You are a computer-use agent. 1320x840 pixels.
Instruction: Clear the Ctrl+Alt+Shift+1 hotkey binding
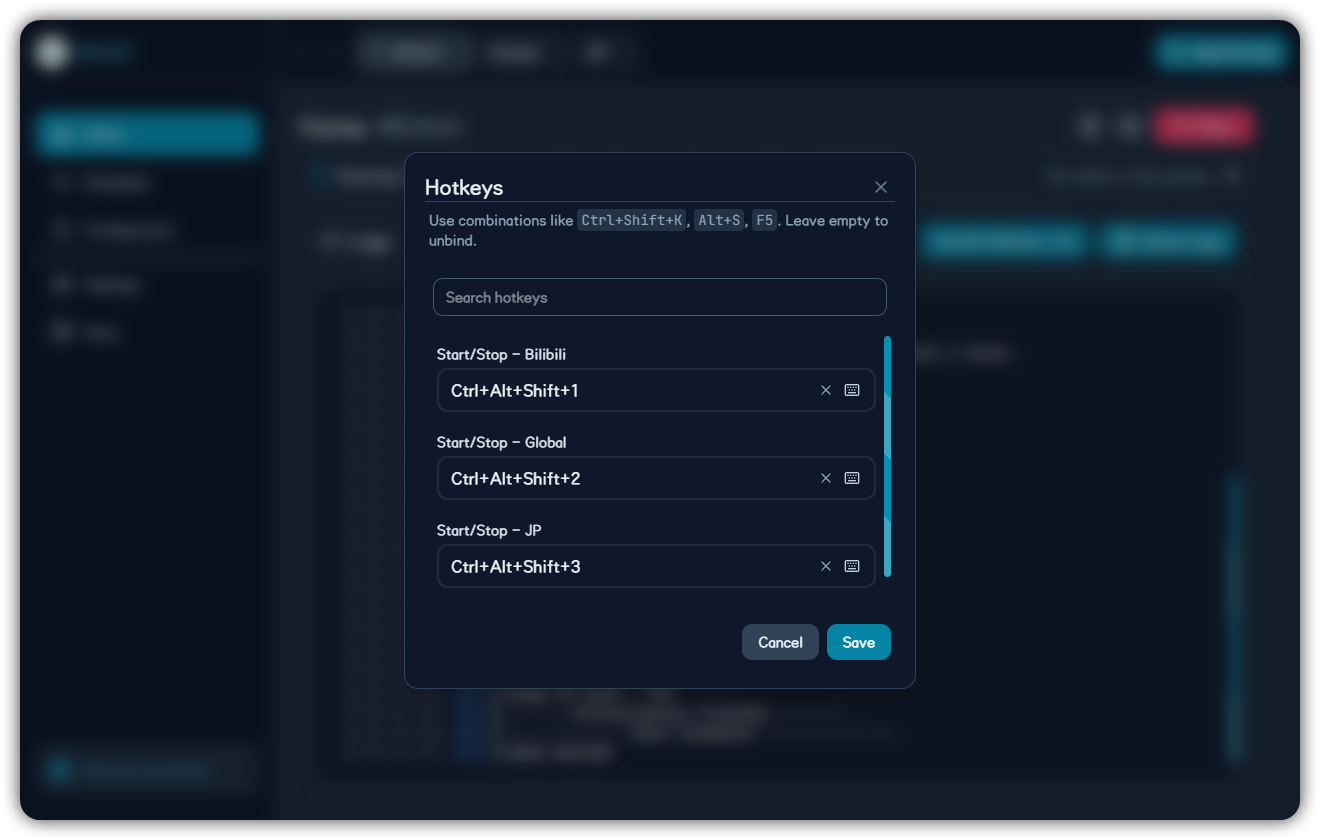pyautogui.click(x=826, y=390)
